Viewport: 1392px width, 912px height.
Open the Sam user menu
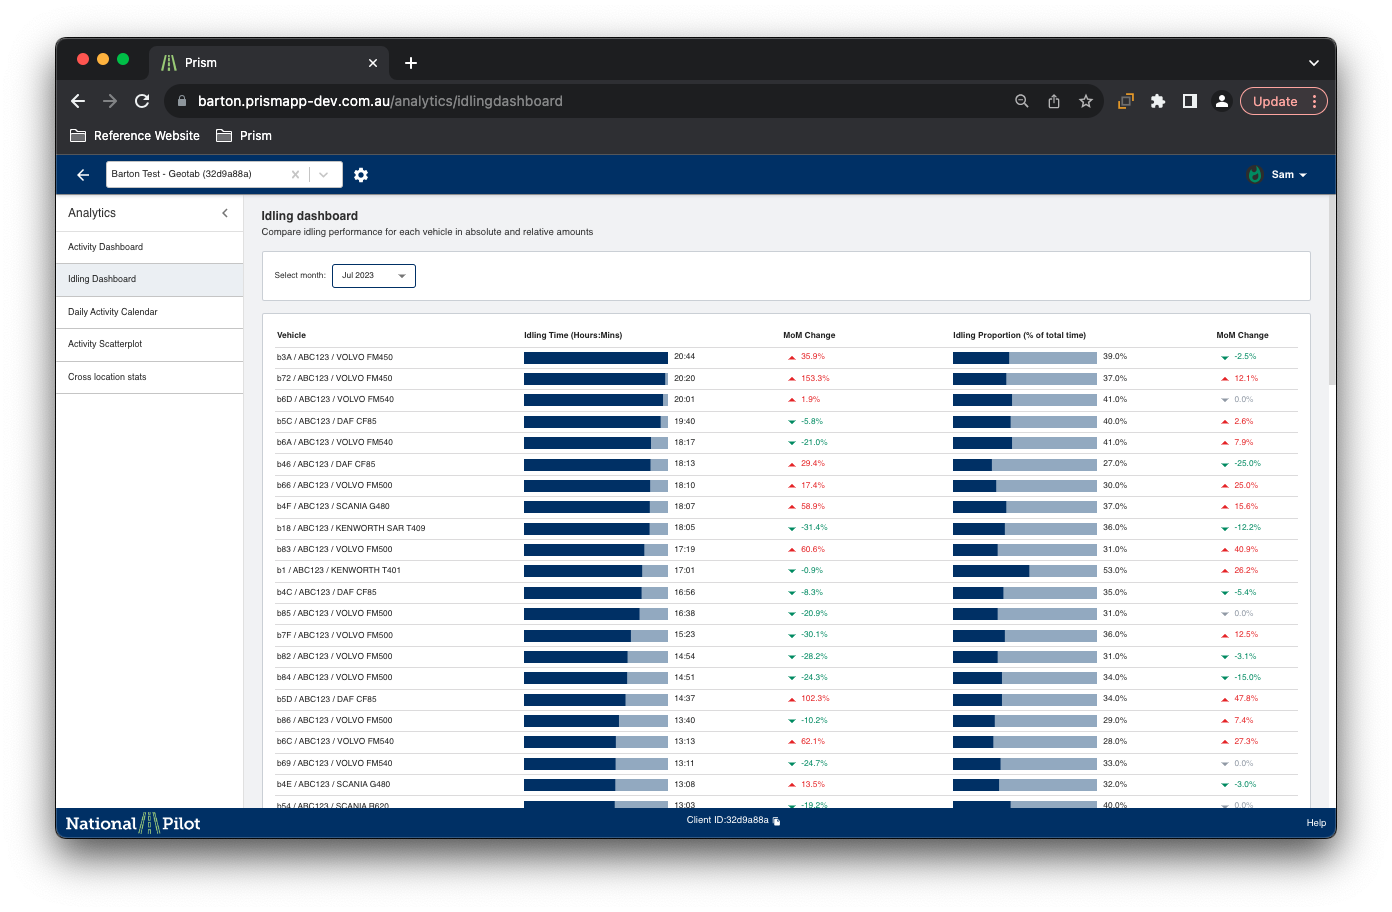(1281, 175)
